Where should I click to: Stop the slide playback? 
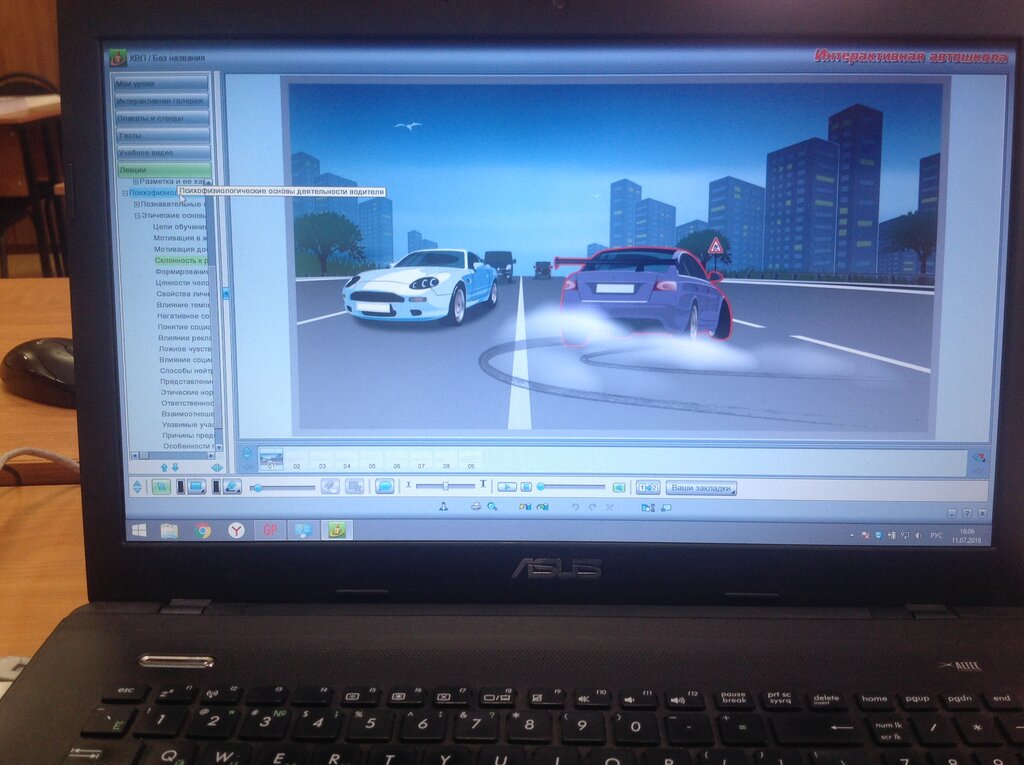(526, 487)
